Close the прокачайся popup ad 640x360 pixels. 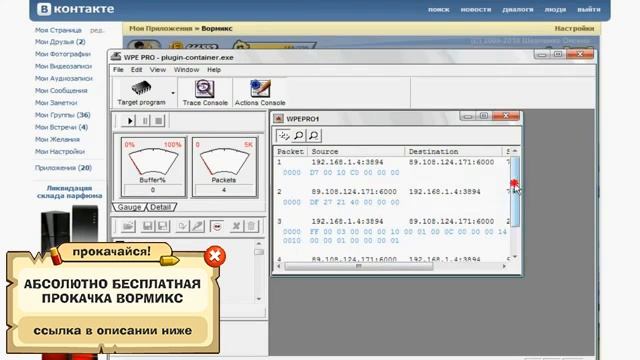point(215,256)
